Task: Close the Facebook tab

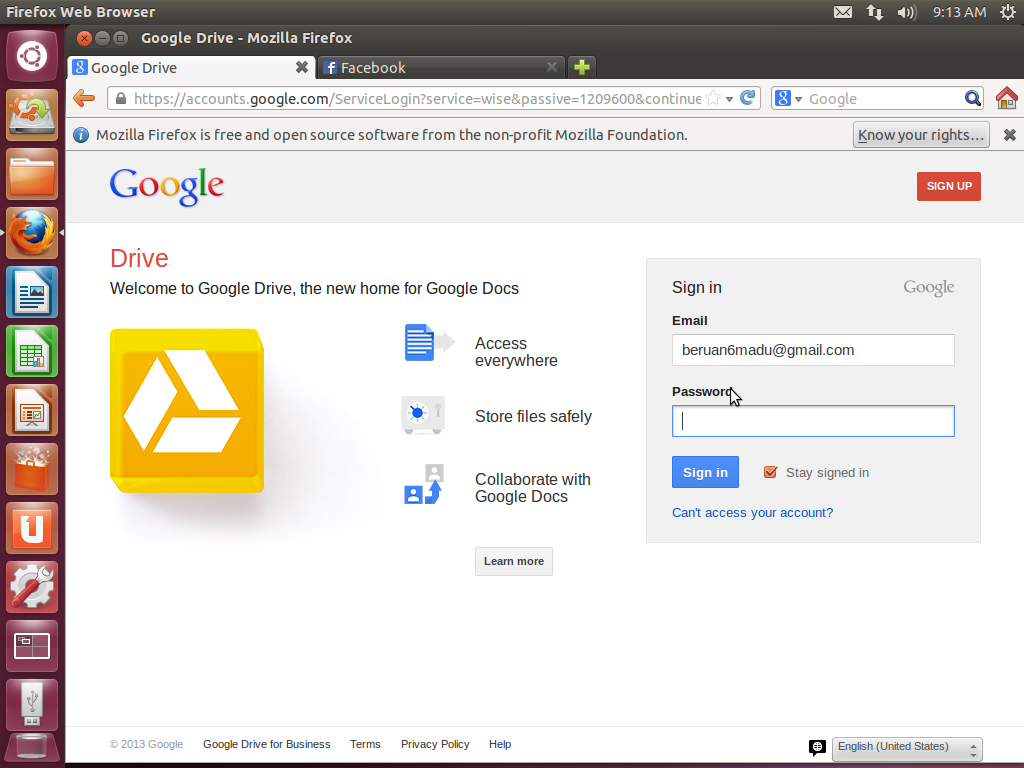Action: pyautogui.click(x=552, y=67)
